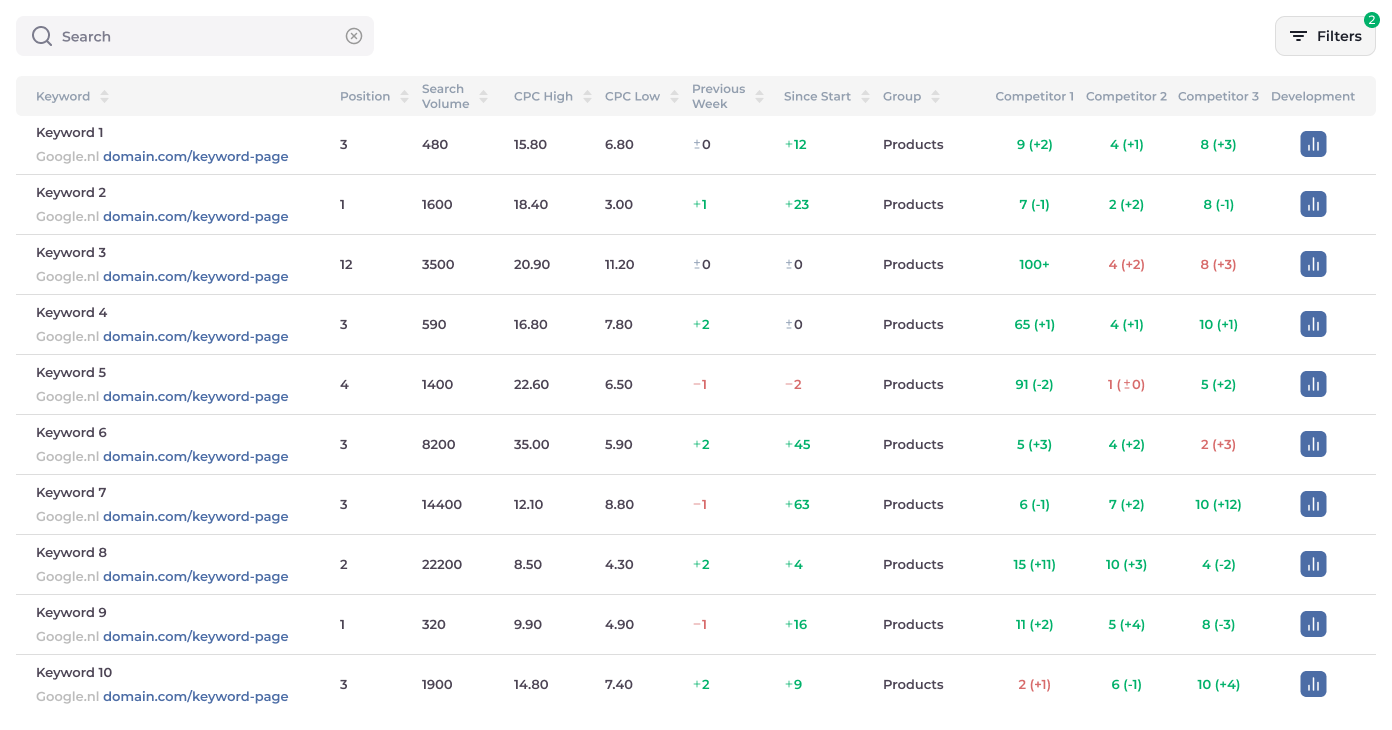Sort table by Keyword column

pos(104,97)
